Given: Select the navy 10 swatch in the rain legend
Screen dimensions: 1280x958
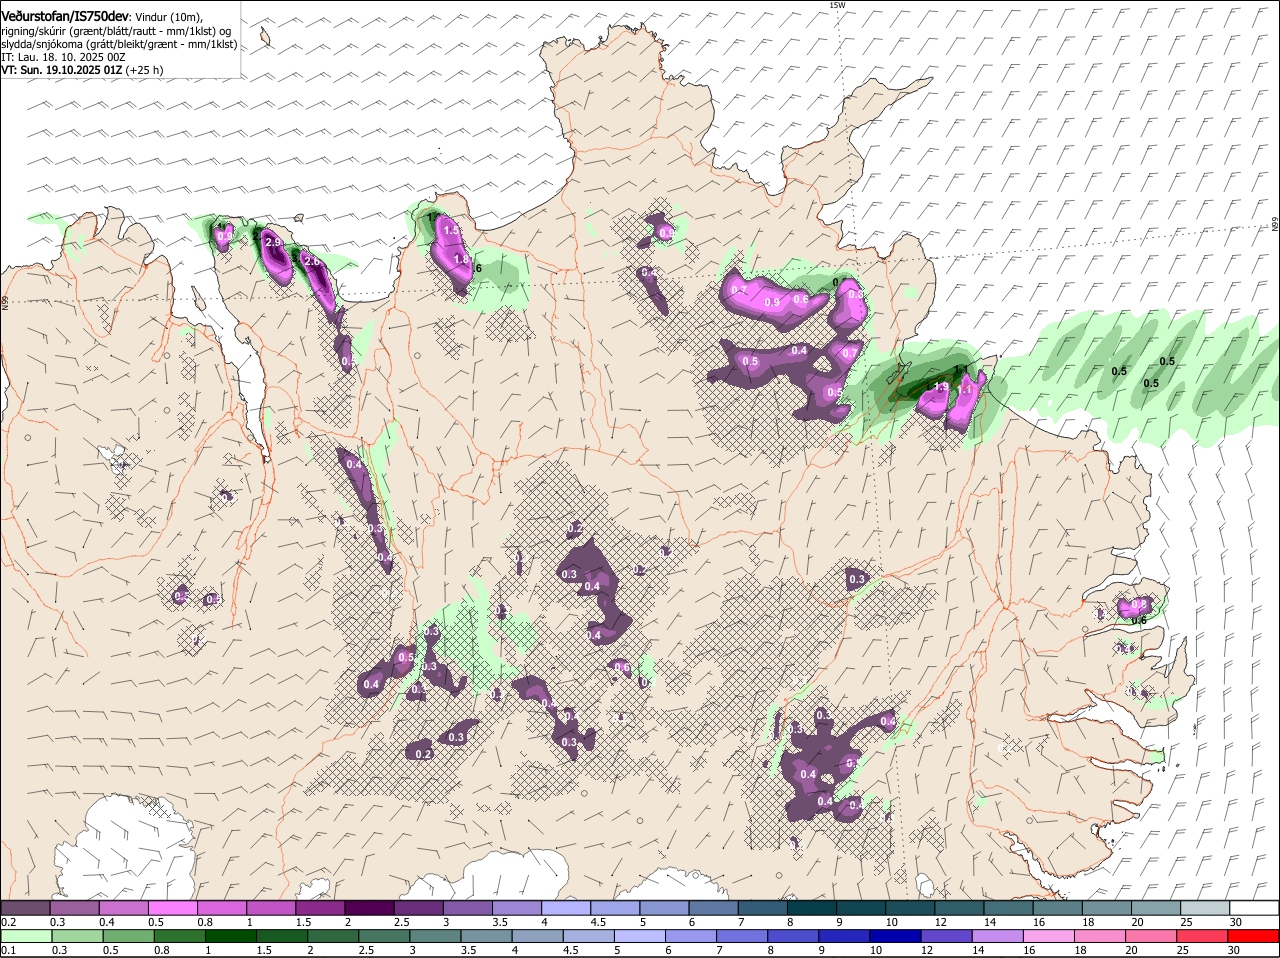Looking at the screenshot, I should (x=895, y=936).
